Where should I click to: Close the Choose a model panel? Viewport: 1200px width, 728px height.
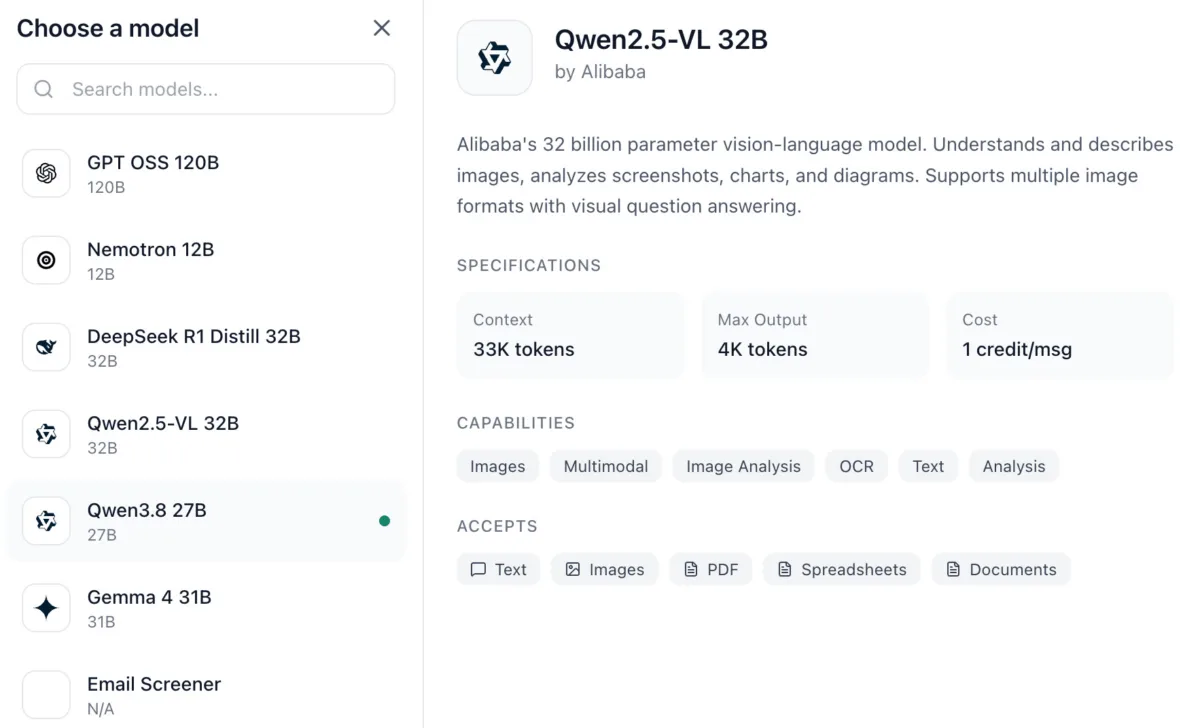click(x=381, y=28)
